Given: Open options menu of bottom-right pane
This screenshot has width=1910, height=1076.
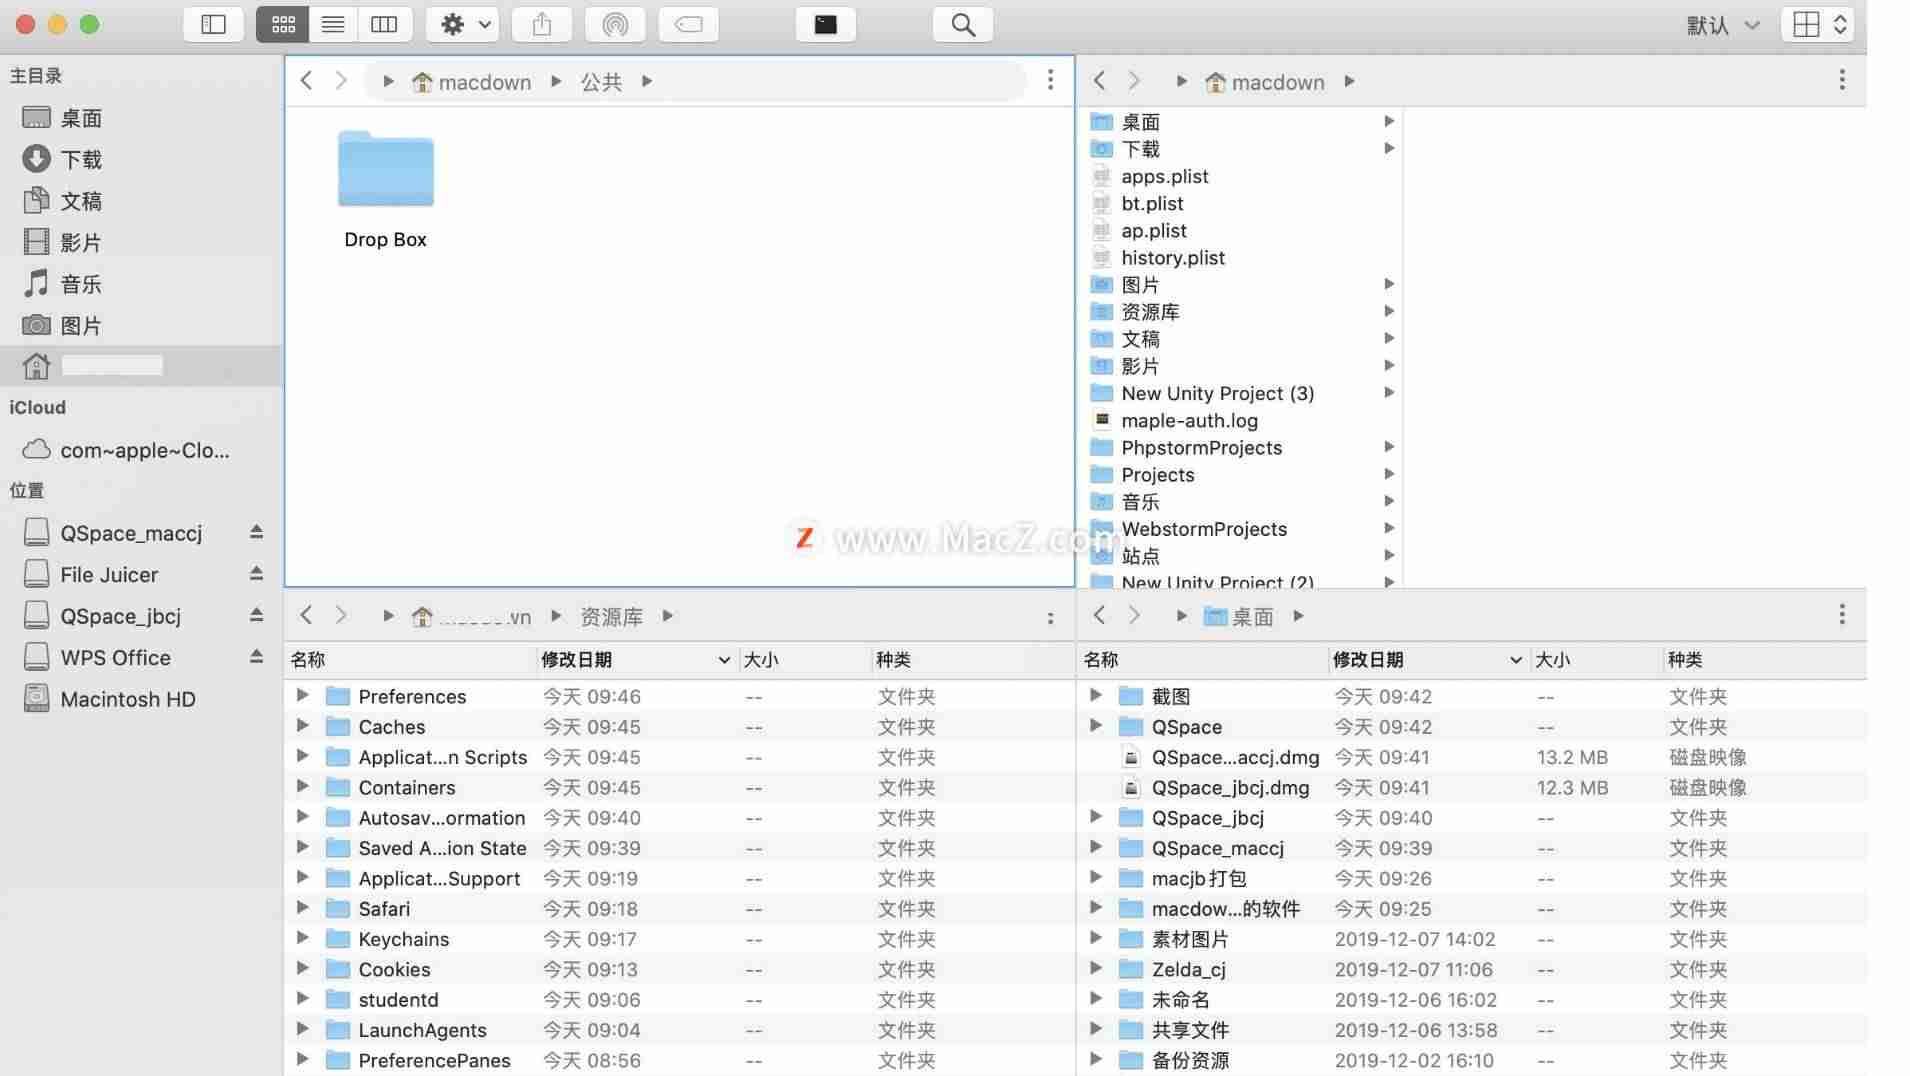Looking at the screenshot, I should tap(1842, 615).
